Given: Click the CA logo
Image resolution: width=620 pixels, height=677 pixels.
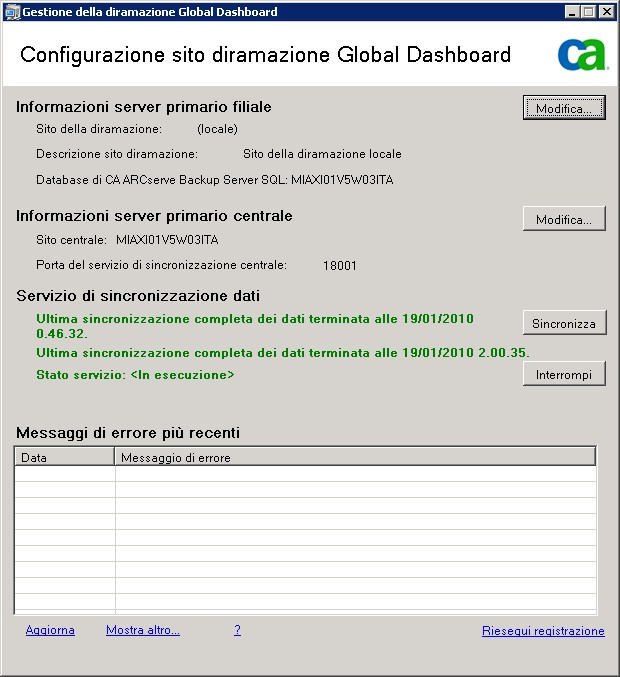Looking at the screenshot, I should click(583, 55).
